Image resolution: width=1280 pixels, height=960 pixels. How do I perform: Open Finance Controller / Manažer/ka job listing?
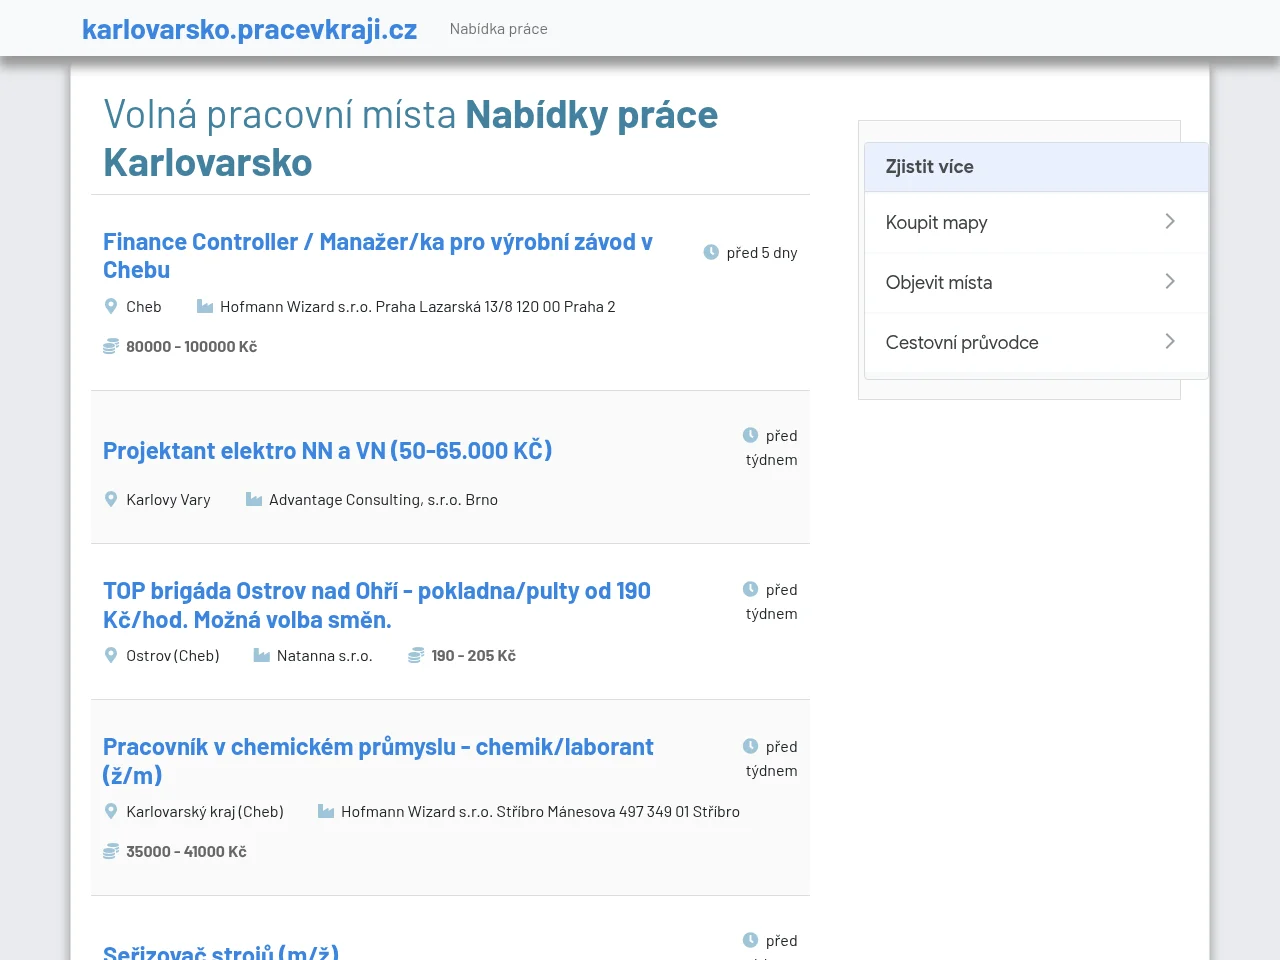pyautogui.click(x=378, y=256)
